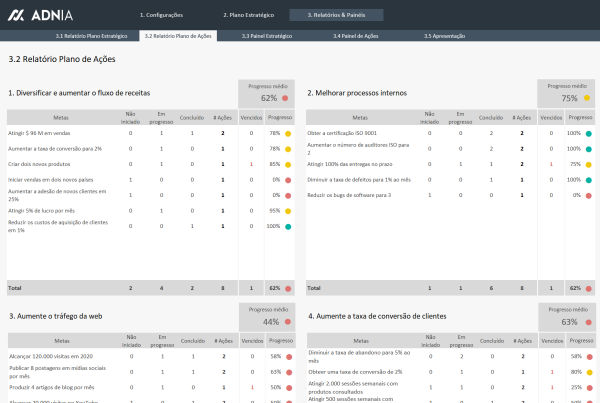
Task: Click red dot for 'Reduzir os bugs de software' row
Action: (x=589, y=195)
